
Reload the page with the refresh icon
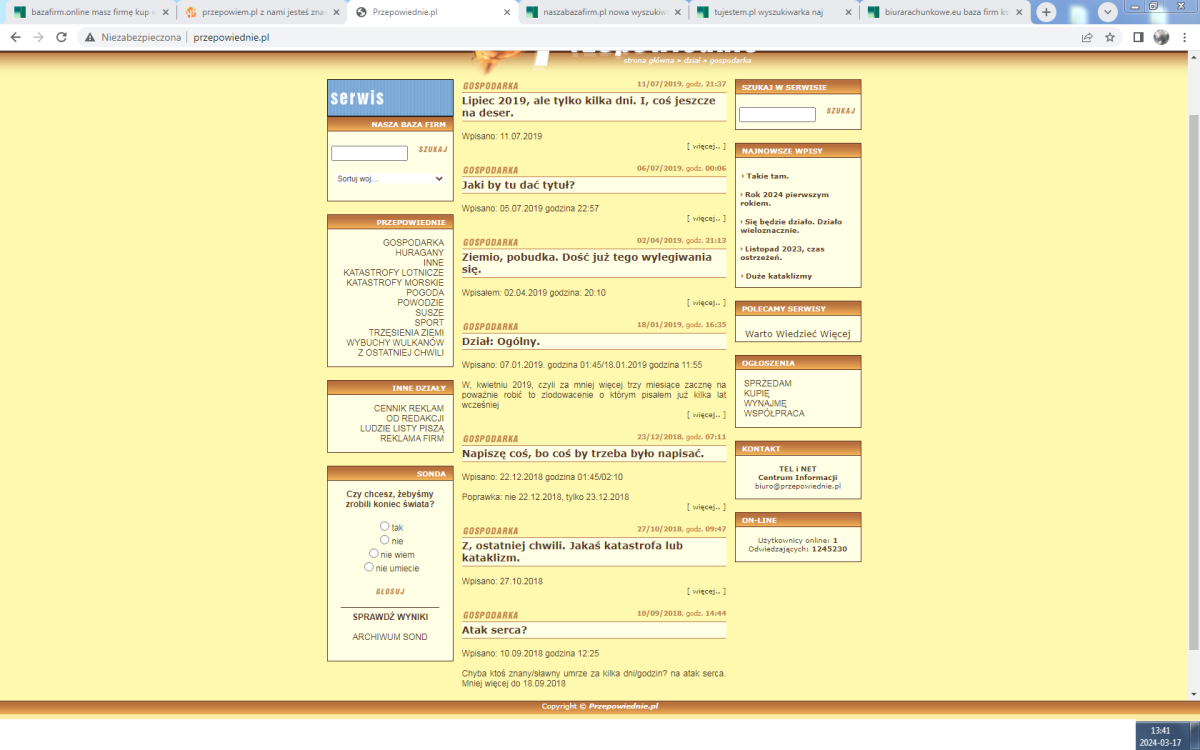pos(61,37)
